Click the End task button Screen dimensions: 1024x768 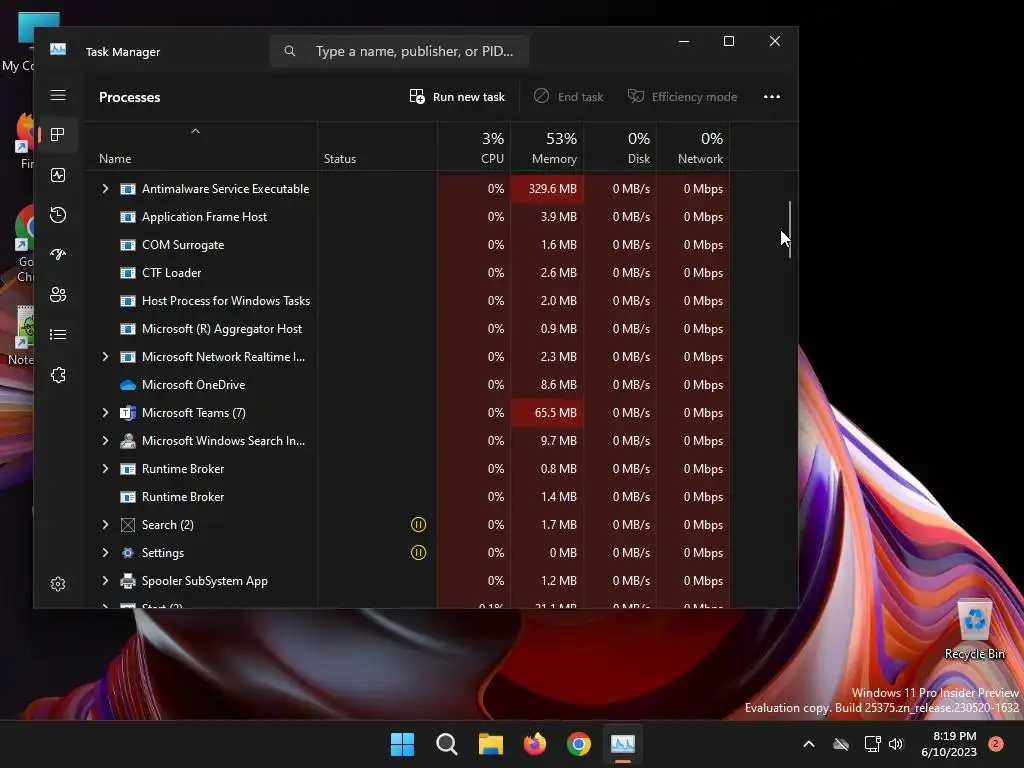coord(568,97)
